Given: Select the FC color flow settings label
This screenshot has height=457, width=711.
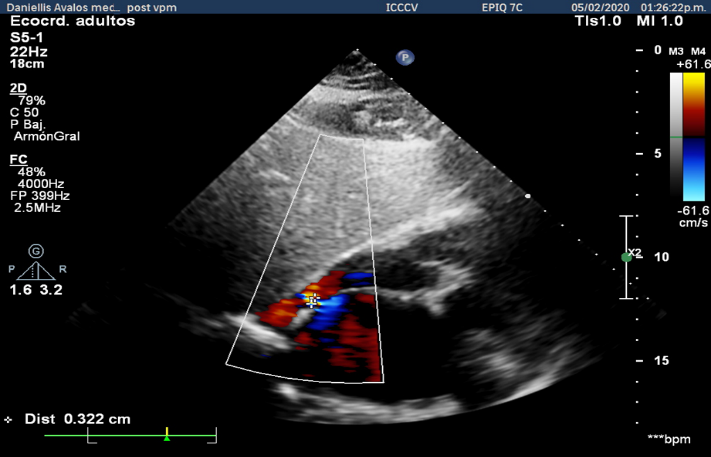Looking at the screenshot, I should click(18, 159).
